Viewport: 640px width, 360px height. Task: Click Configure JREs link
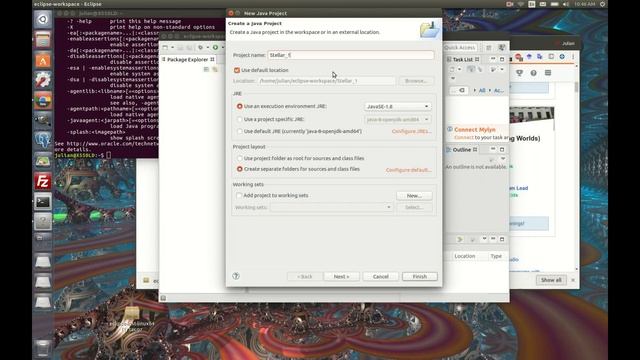(x=411, y=131)
